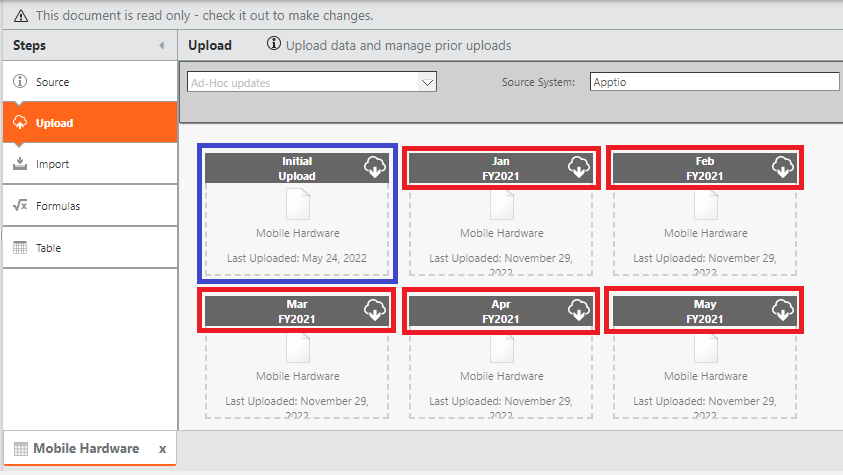The image size is (843, 475).
Task: Click the info icon beside Upload heading
Action: click(273, 45)
